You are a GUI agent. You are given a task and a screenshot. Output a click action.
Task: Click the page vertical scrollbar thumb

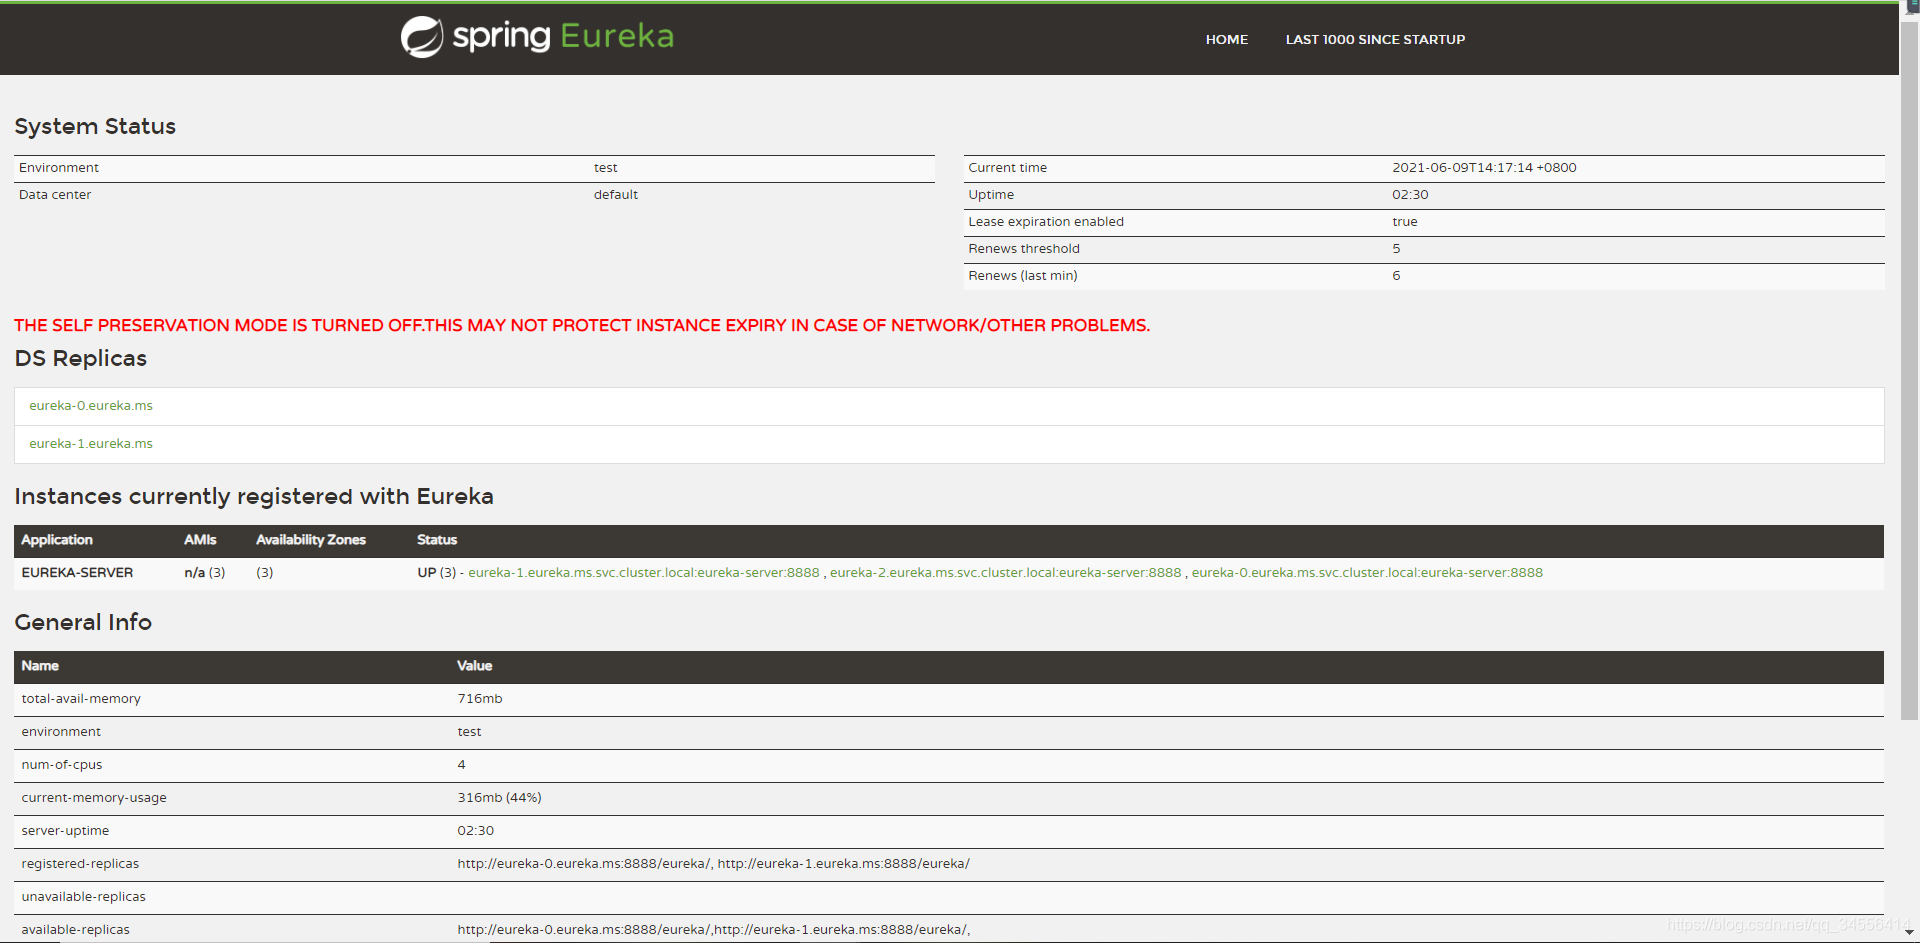1909,370
